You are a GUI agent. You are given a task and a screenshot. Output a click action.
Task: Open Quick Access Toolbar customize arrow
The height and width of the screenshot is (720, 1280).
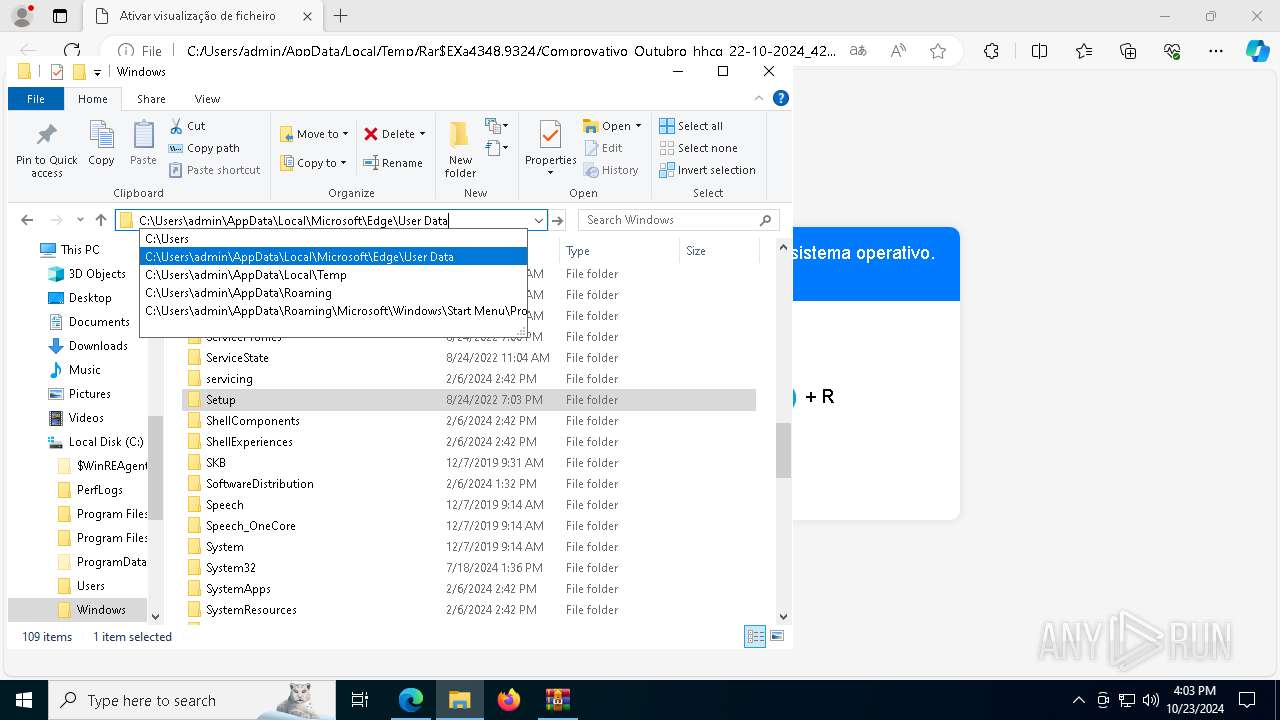pyautogui.click(x=97, y=72)
